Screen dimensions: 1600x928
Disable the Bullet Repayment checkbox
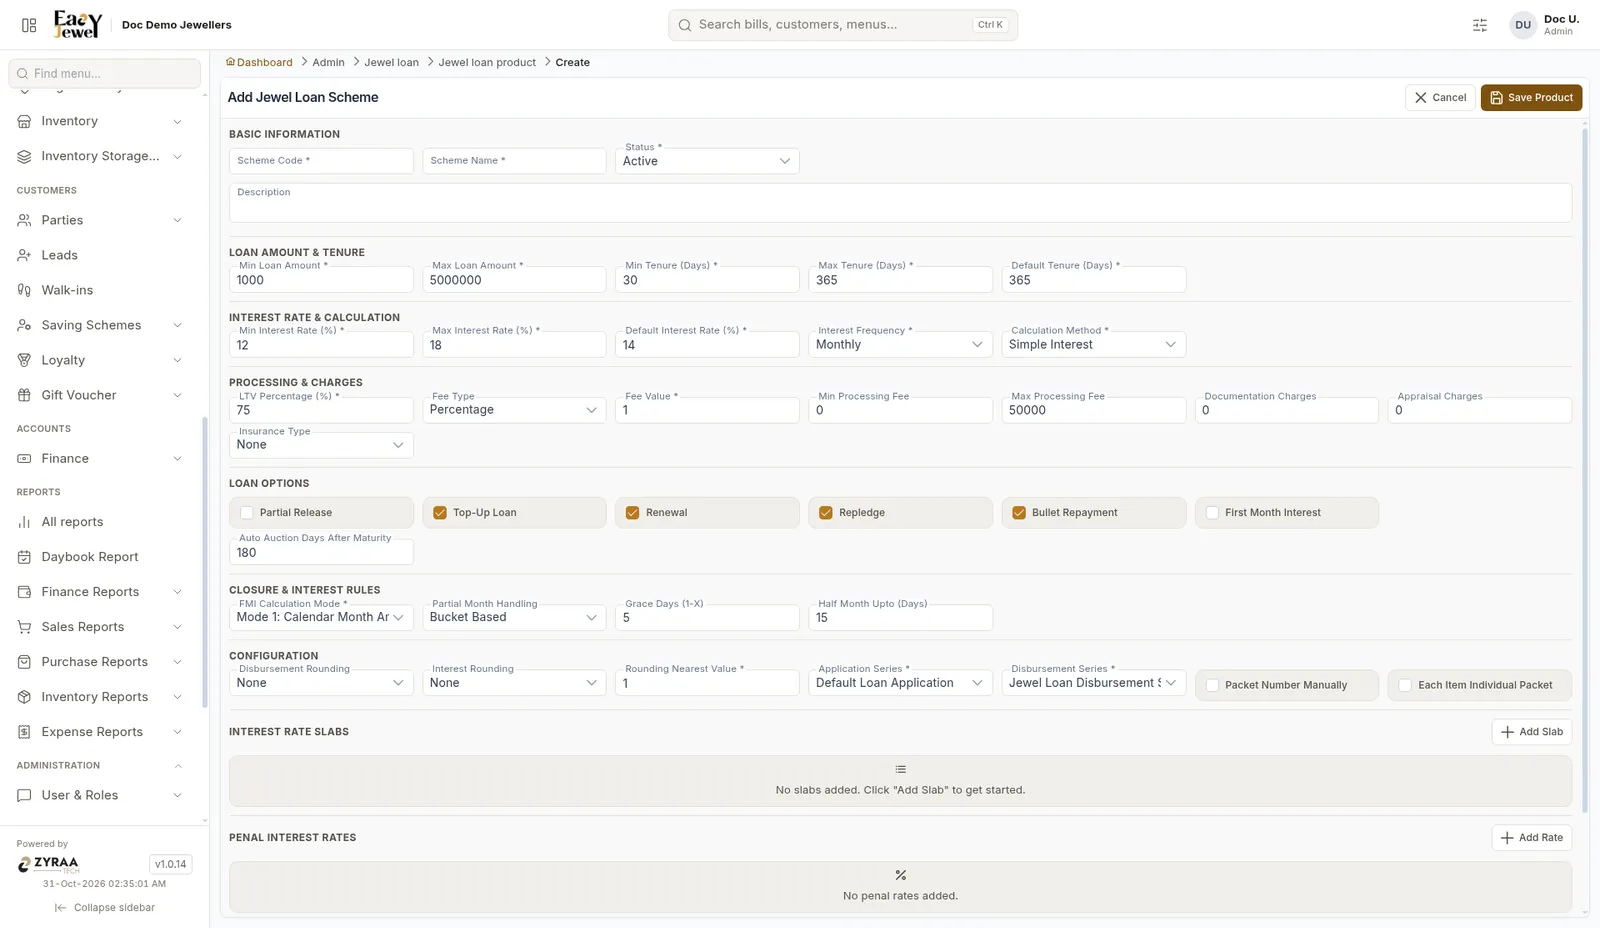1019,513
